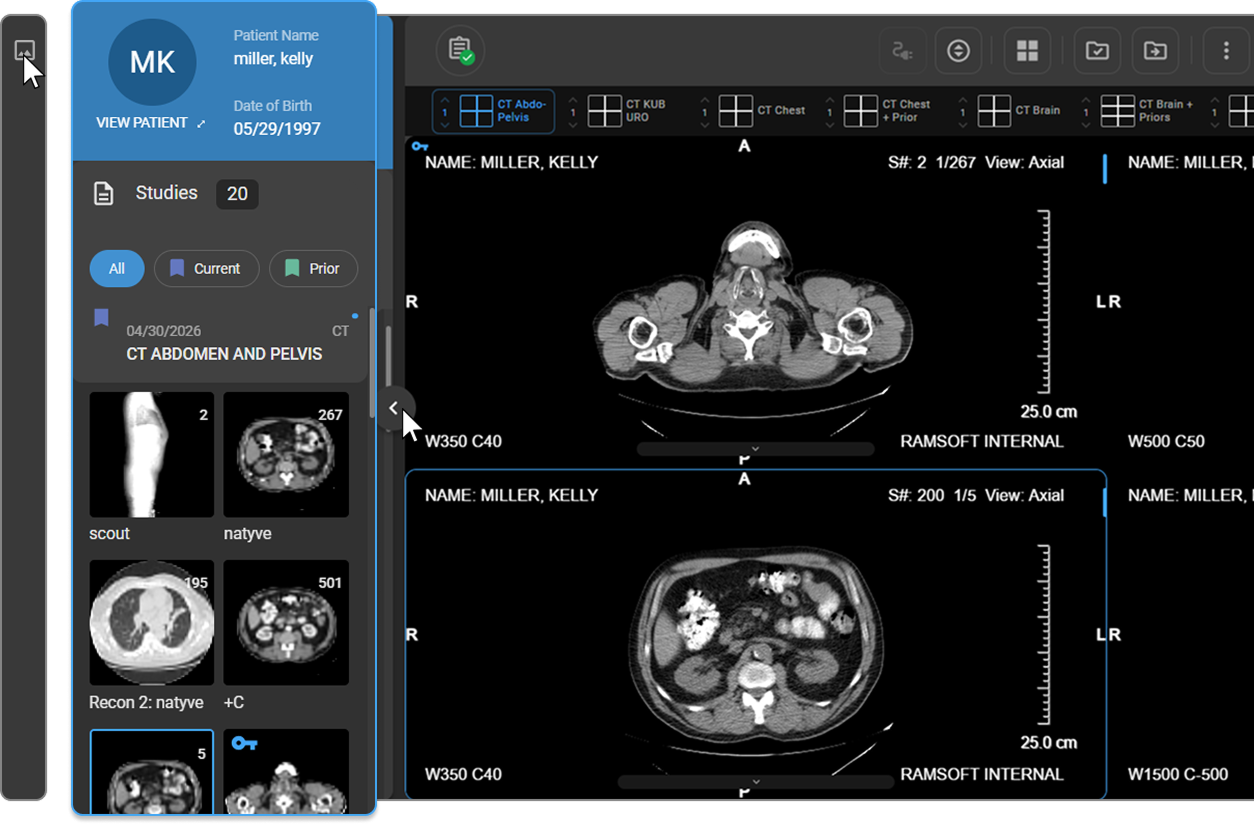This screenshot has height=824, width=1254.
Task: Open the three-dot more options menu
Action: [x=1226, y=50]
